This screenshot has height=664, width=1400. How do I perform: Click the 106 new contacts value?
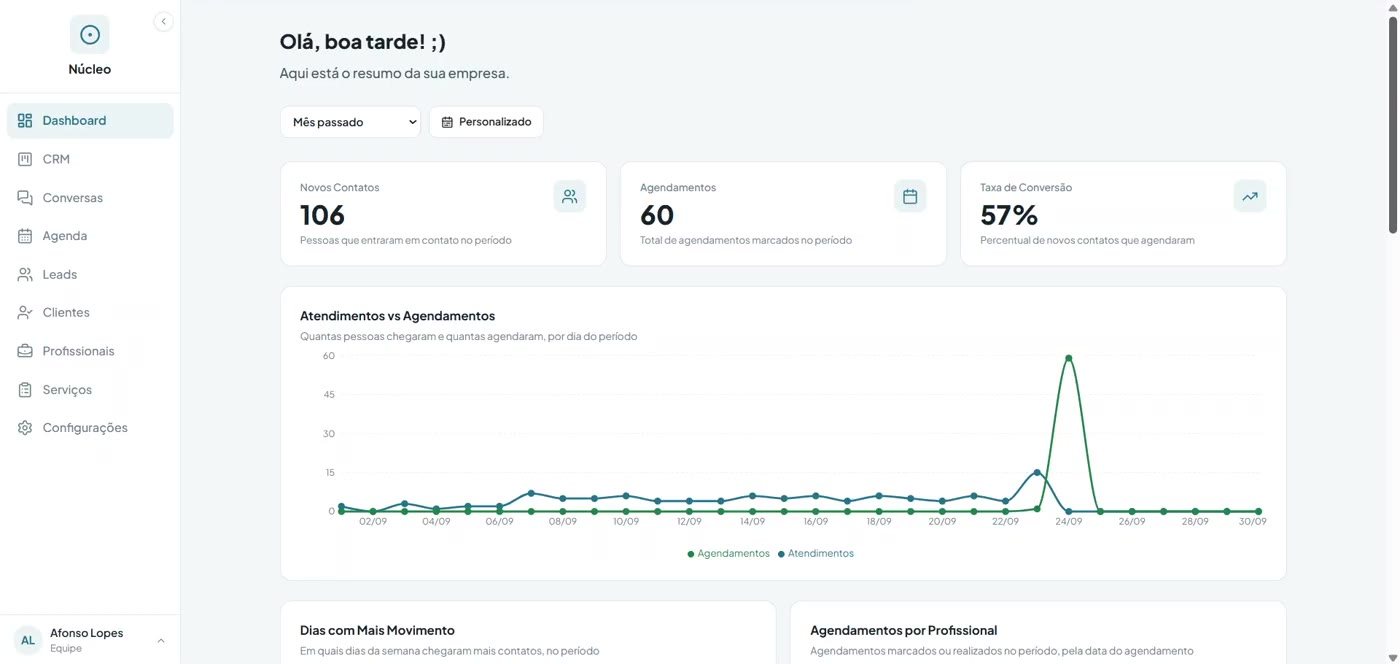322,215
